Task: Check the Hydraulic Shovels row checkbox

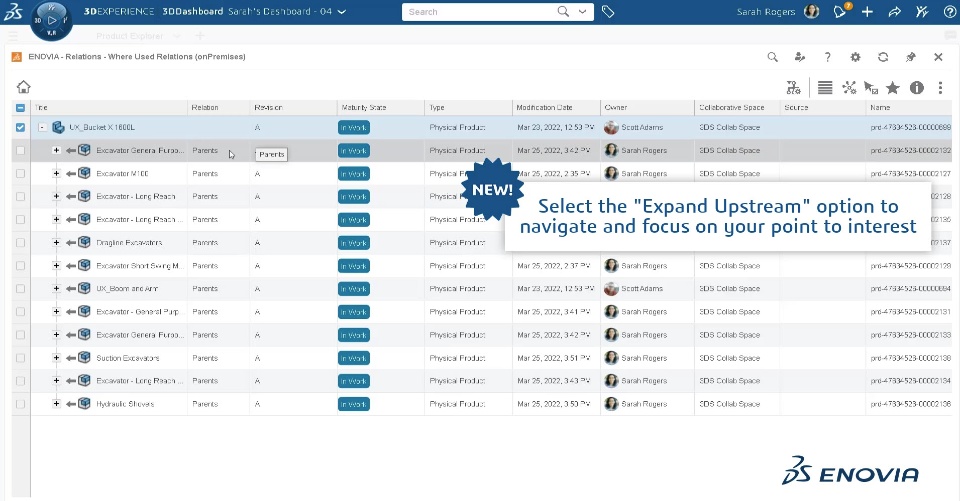Action: point(20,404)
